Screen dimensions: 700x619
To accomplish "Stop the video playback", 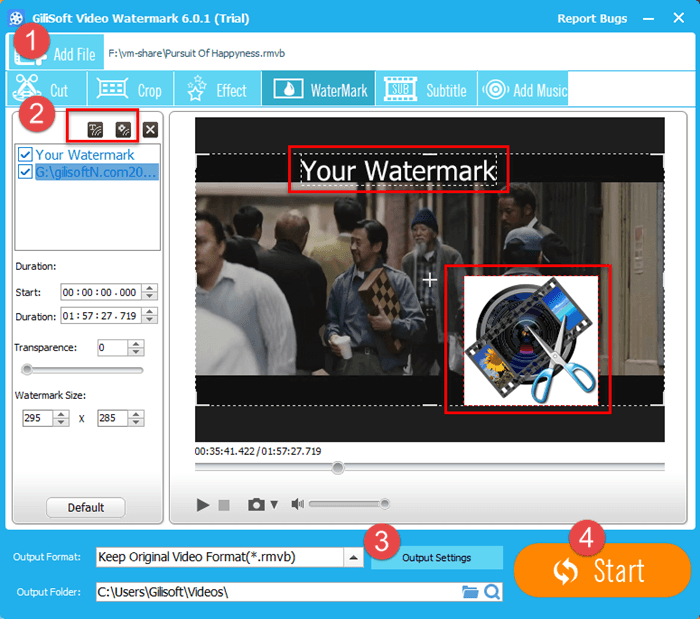I will 224,505.
